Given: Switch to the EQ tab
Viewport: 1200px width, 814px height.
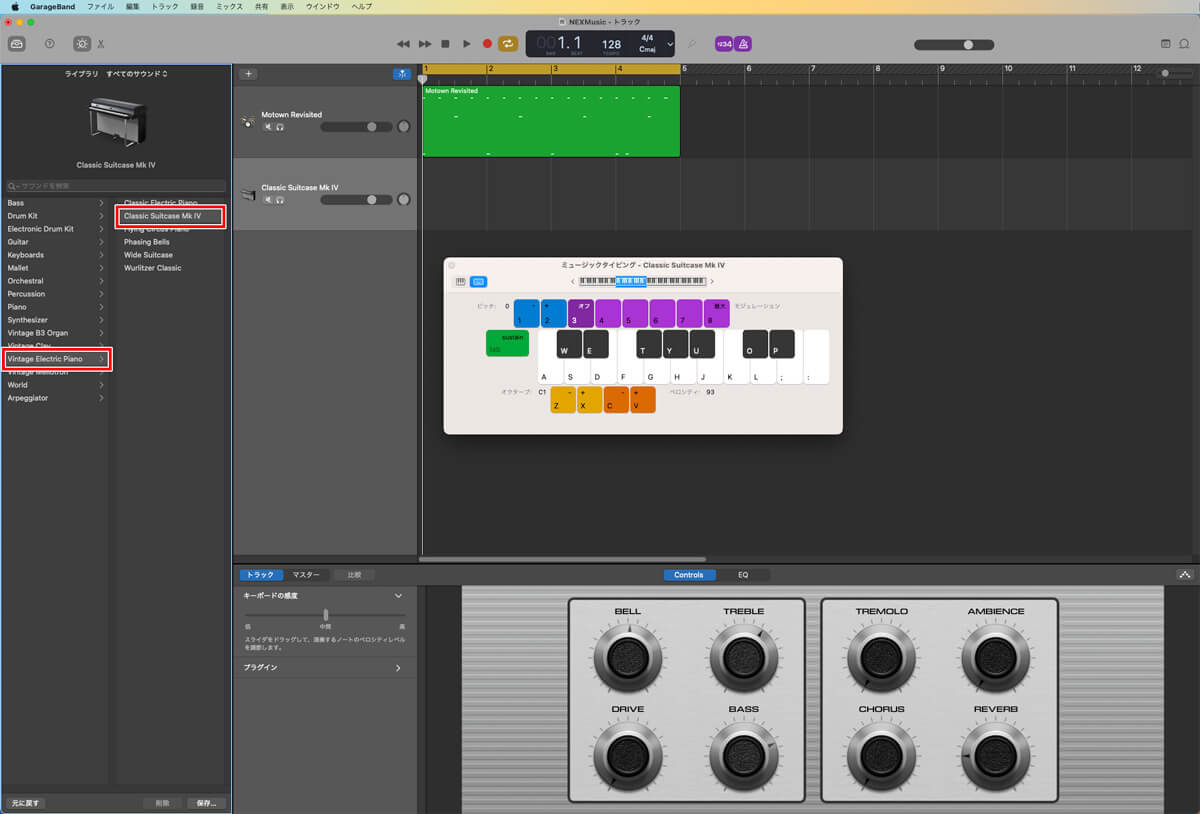Looking at the screenshot, I should (743, 575).
